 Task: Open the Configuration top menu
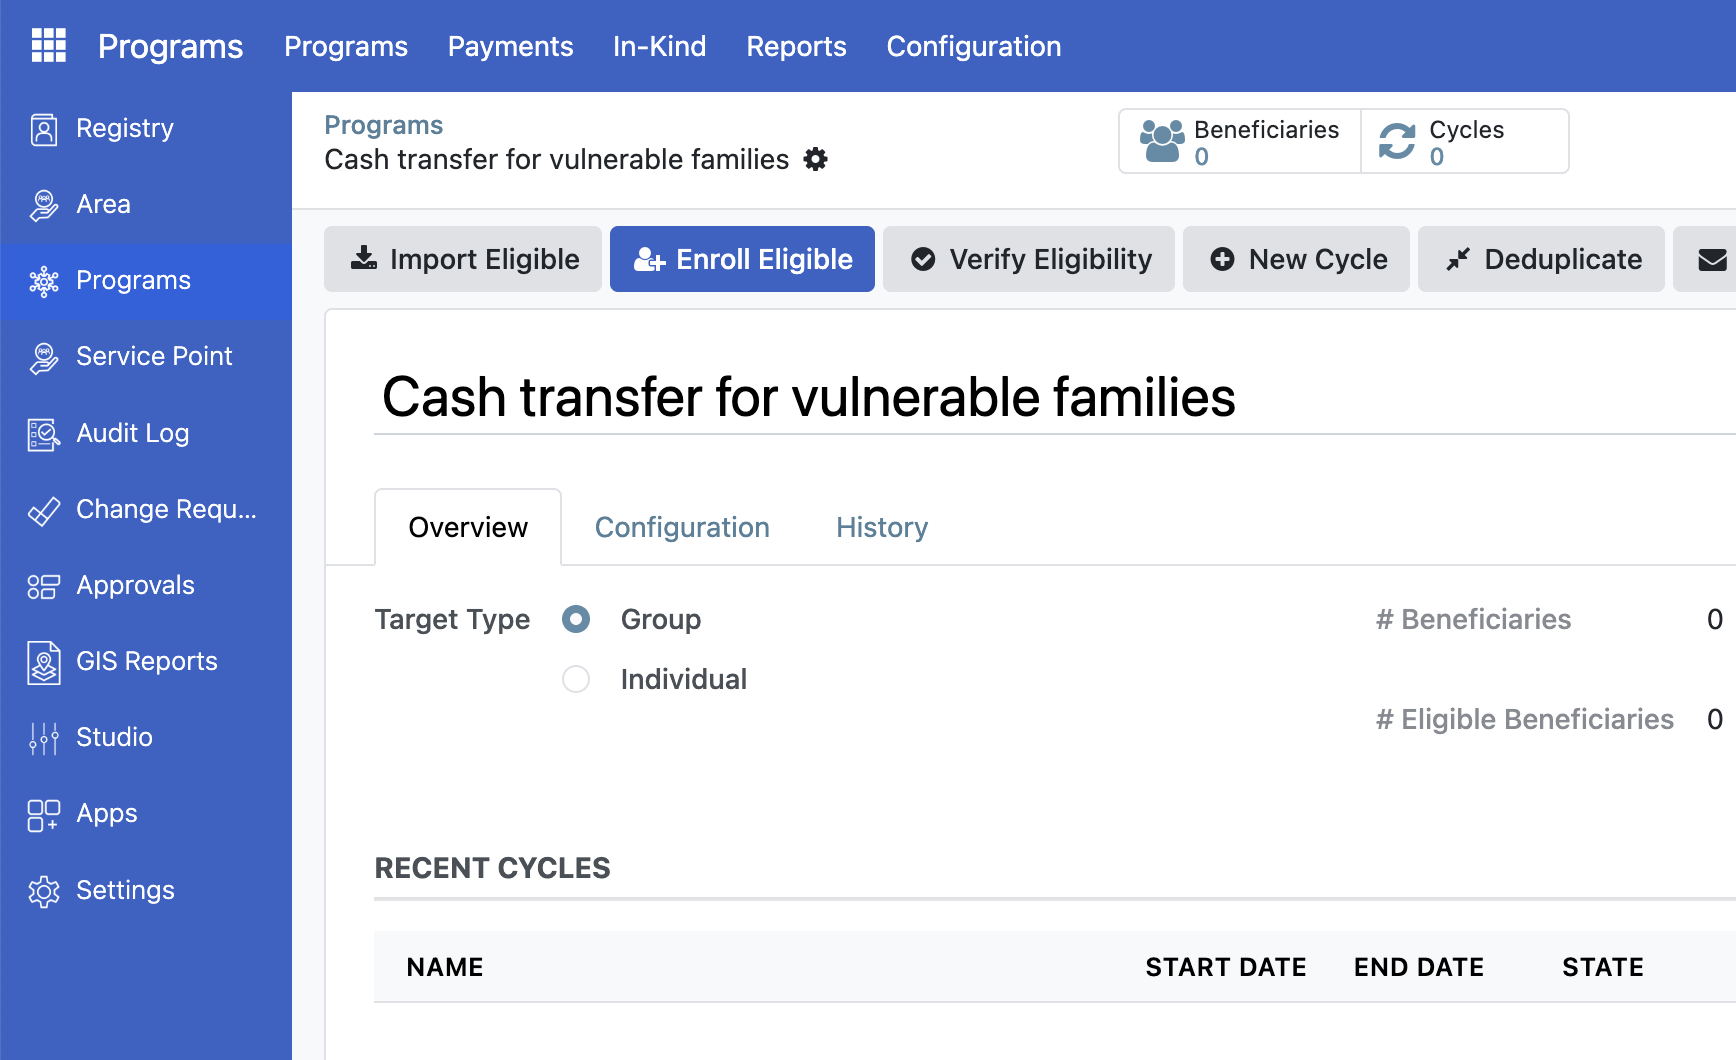(x=973, y=46)
